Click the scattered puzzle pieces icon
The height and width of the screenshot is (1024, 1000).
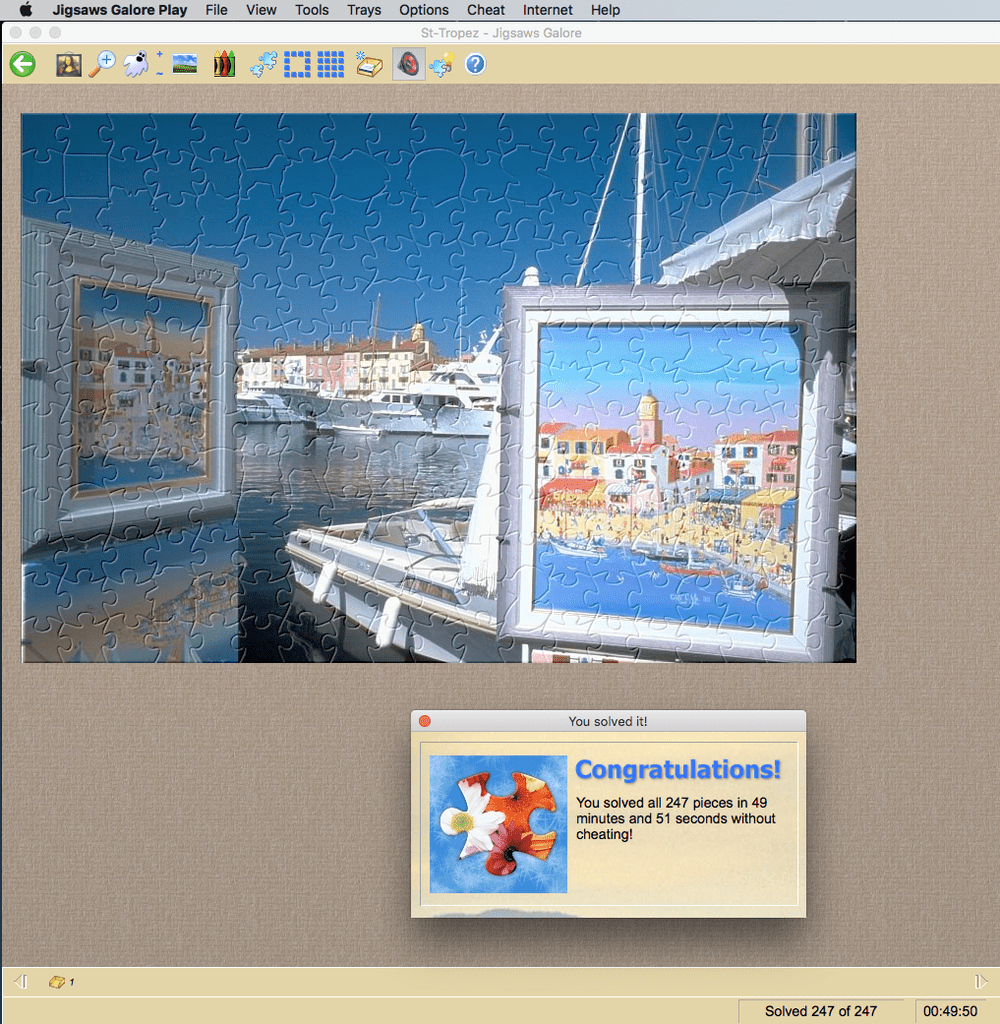[263, 65]
